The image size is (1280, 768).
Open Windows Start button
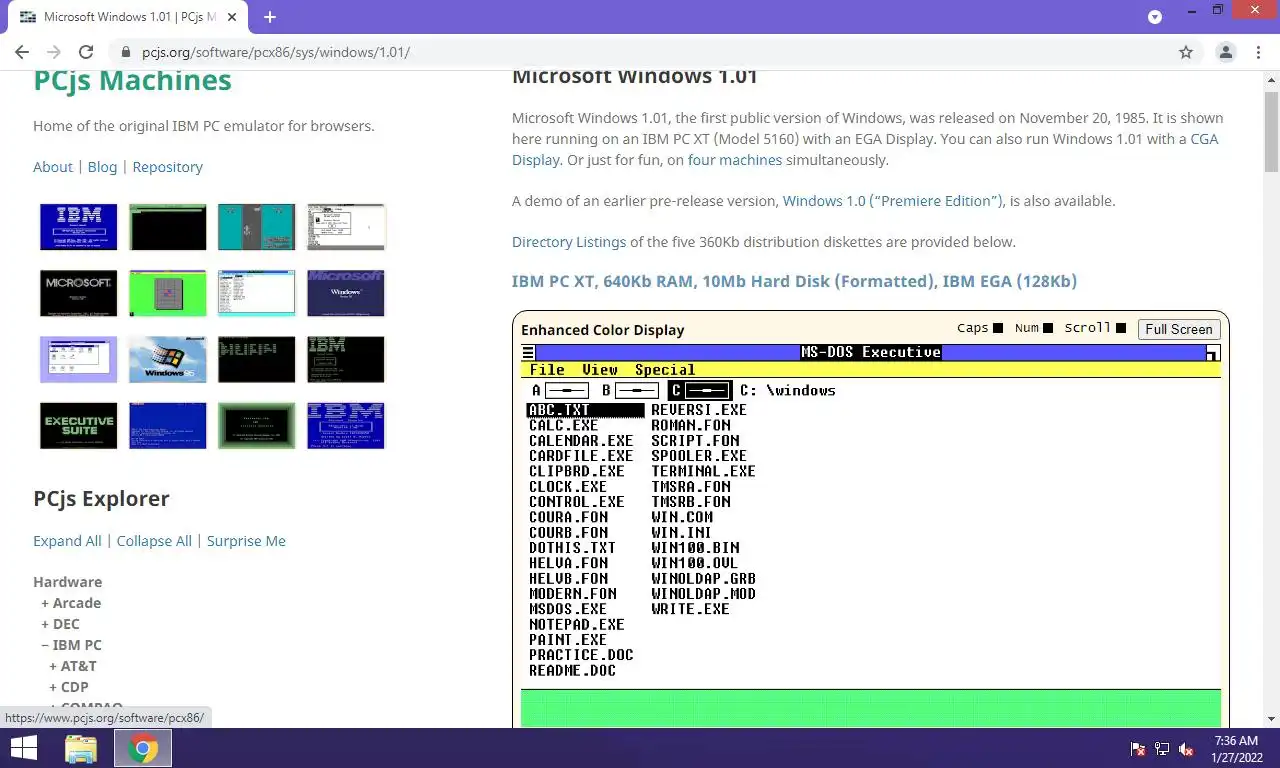23,748
